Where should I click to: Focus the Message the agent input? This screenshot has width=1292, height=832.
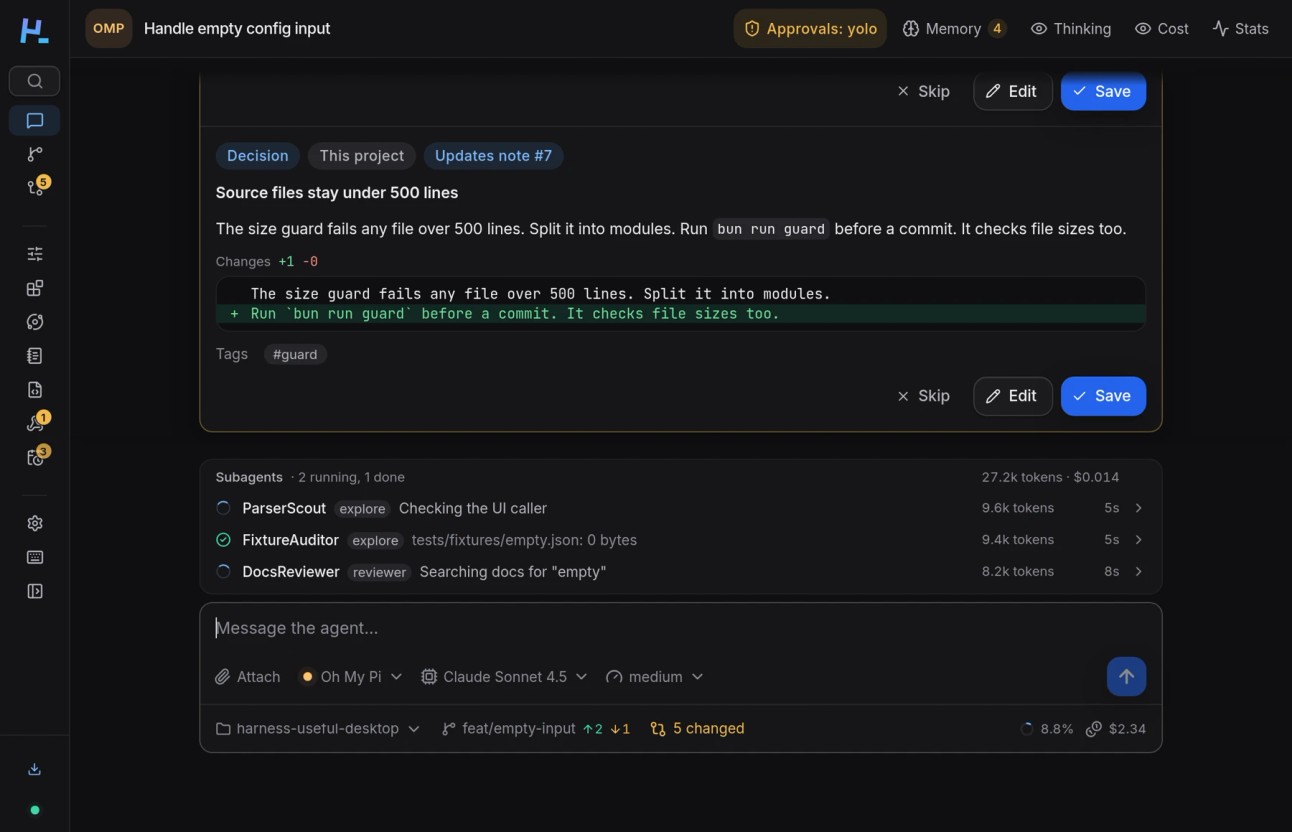pos(680,628)
